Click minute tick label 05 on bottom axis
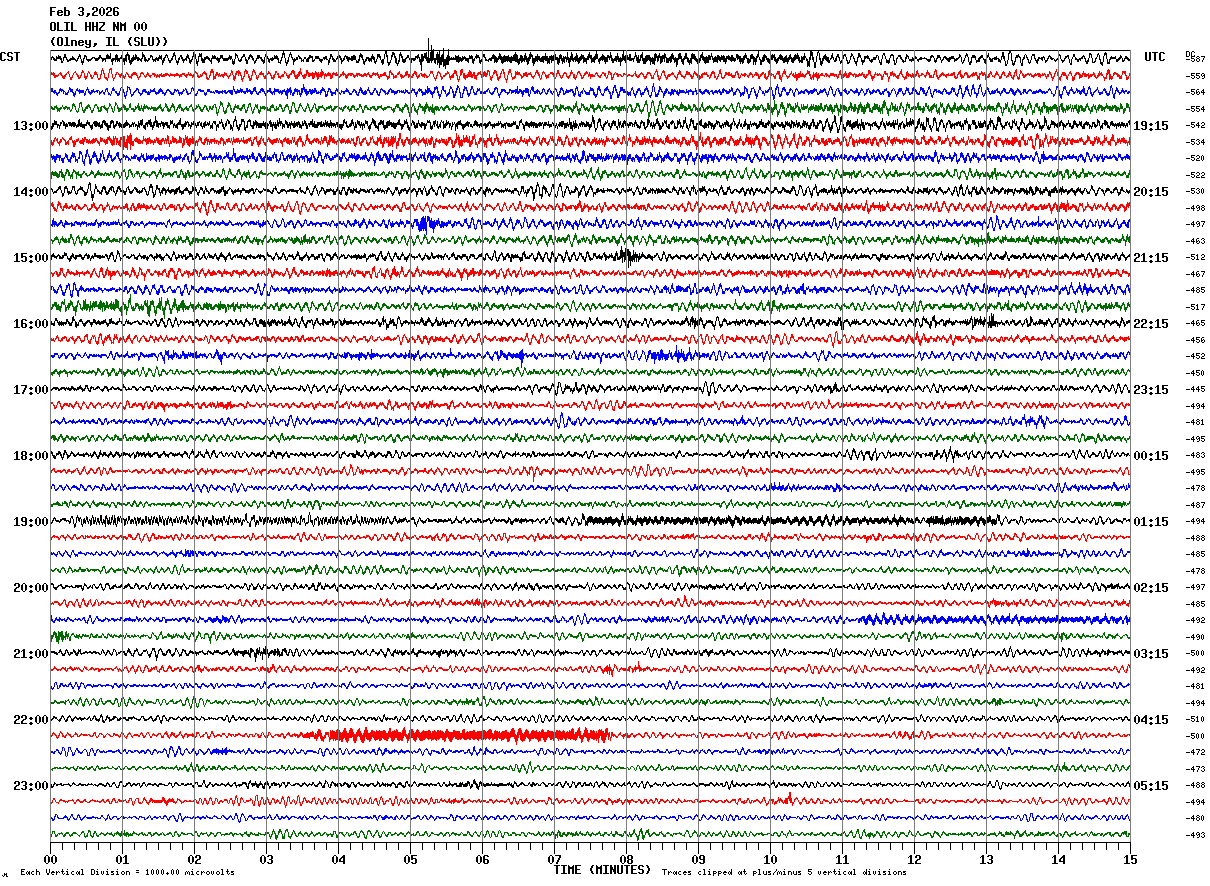 coord(410,859)
